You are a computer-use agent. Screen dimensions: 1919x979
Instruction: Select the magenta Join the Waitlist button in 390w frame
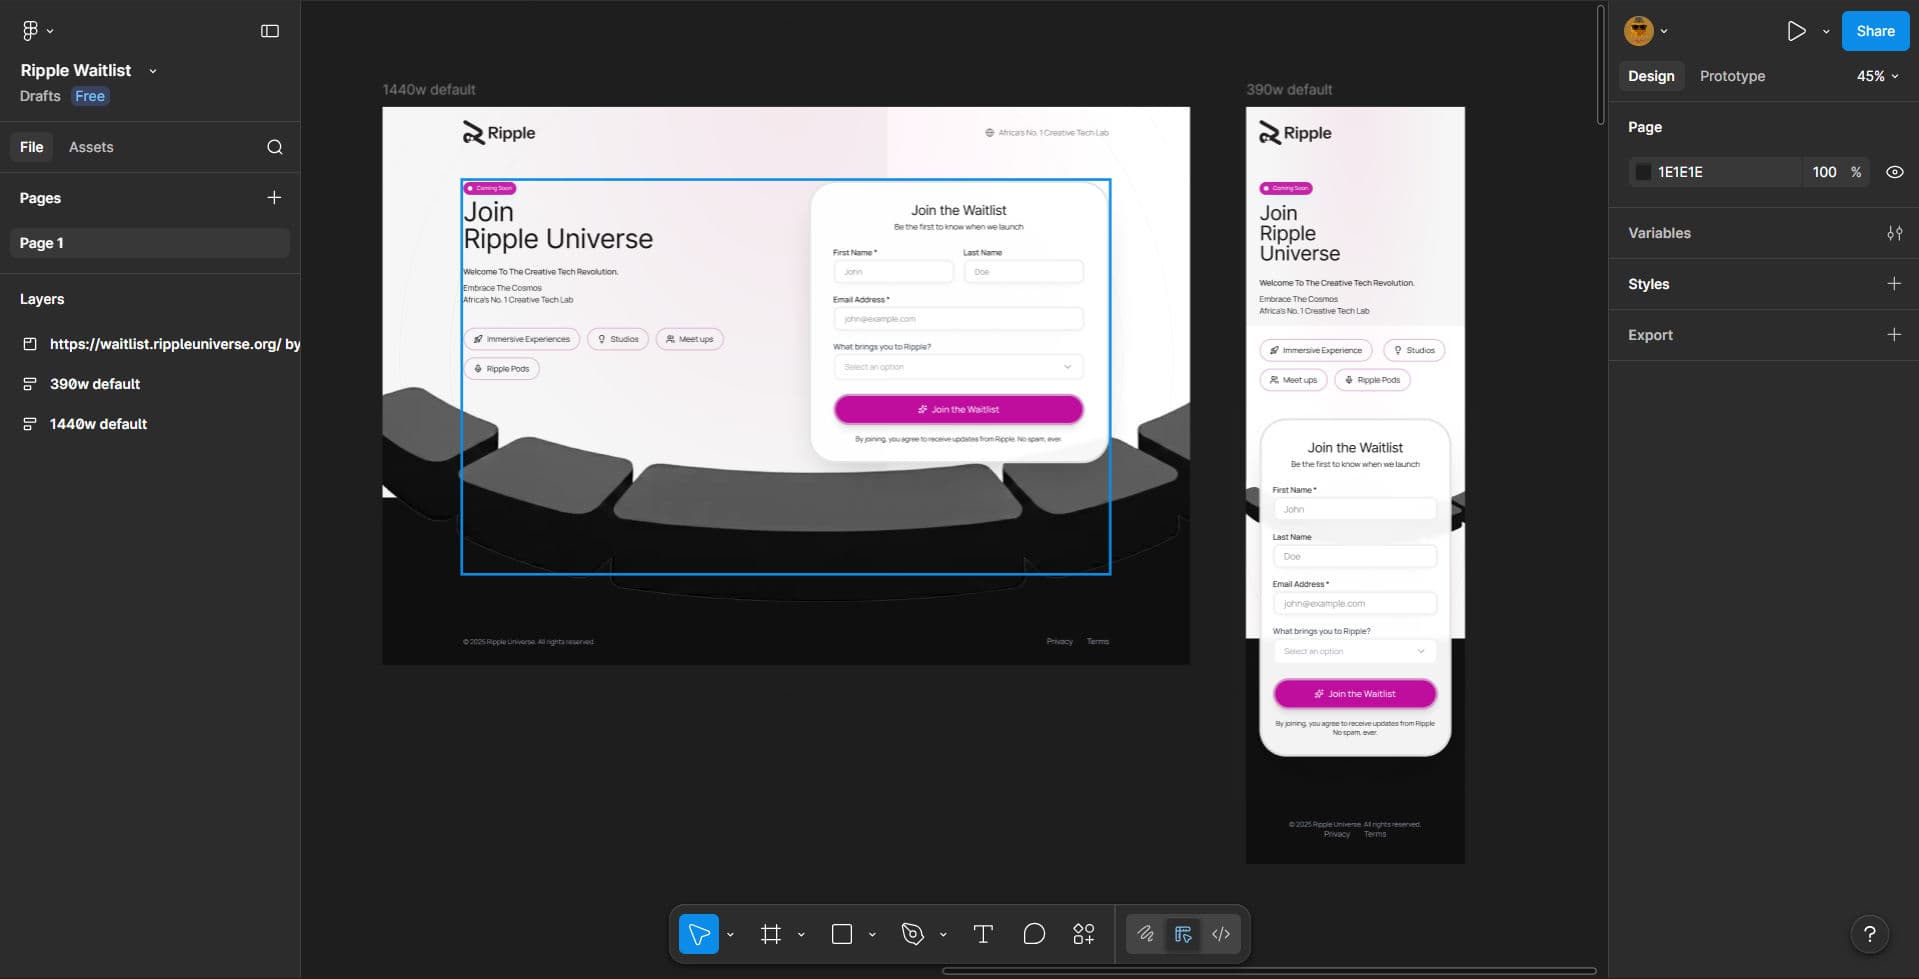pos(1355,693)
